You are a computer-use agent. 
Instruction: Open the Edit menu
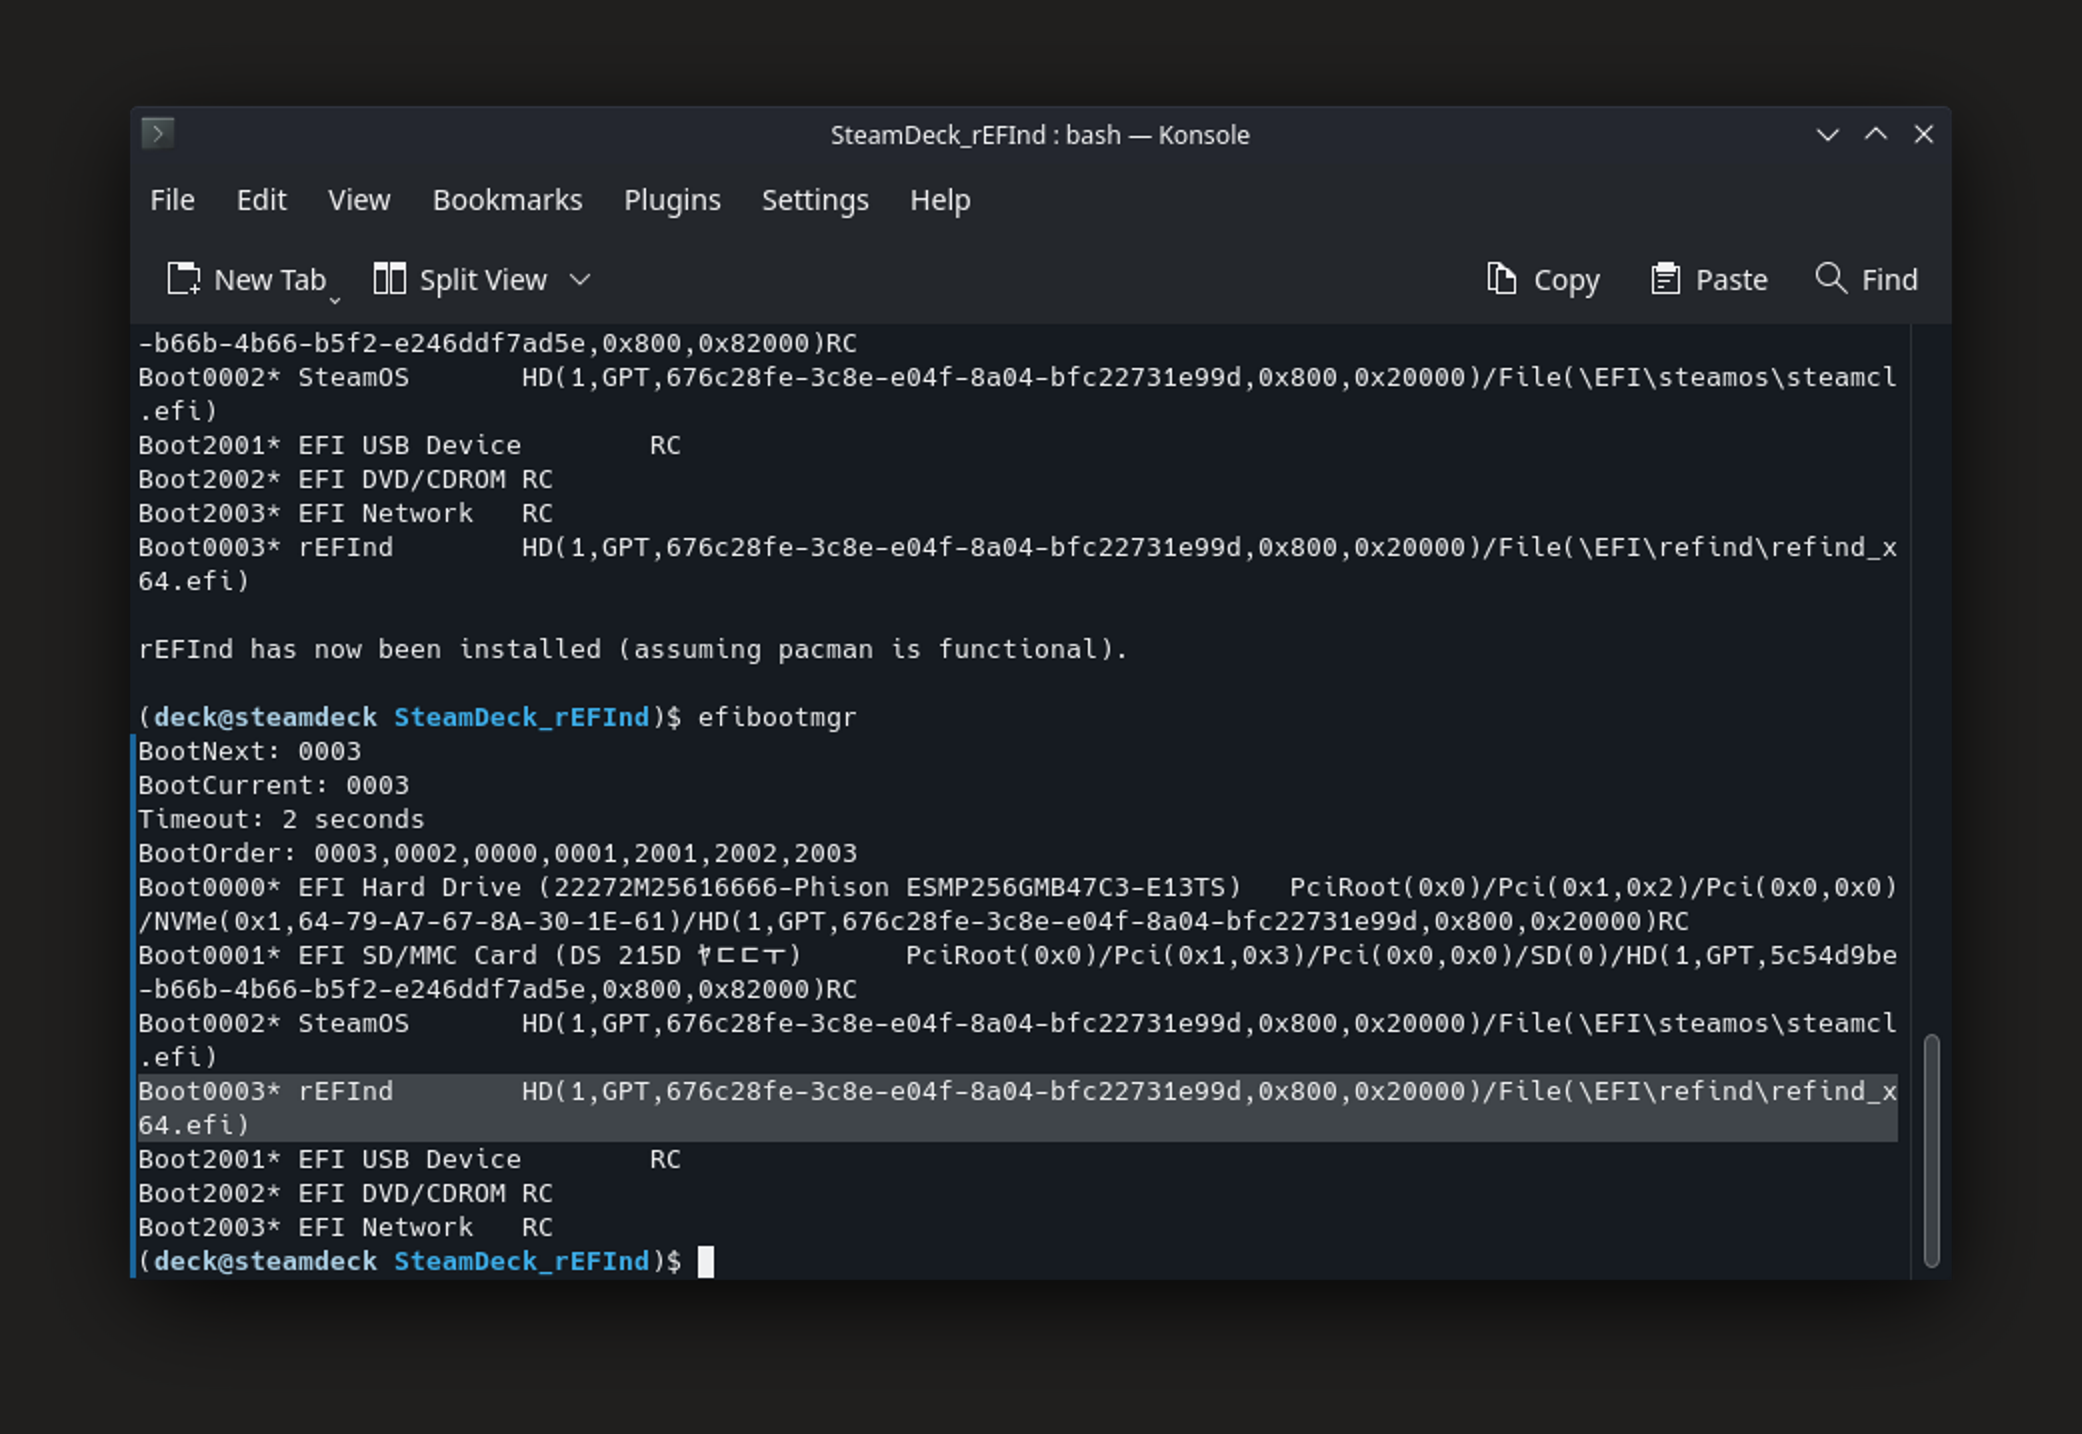click(261, 200)
